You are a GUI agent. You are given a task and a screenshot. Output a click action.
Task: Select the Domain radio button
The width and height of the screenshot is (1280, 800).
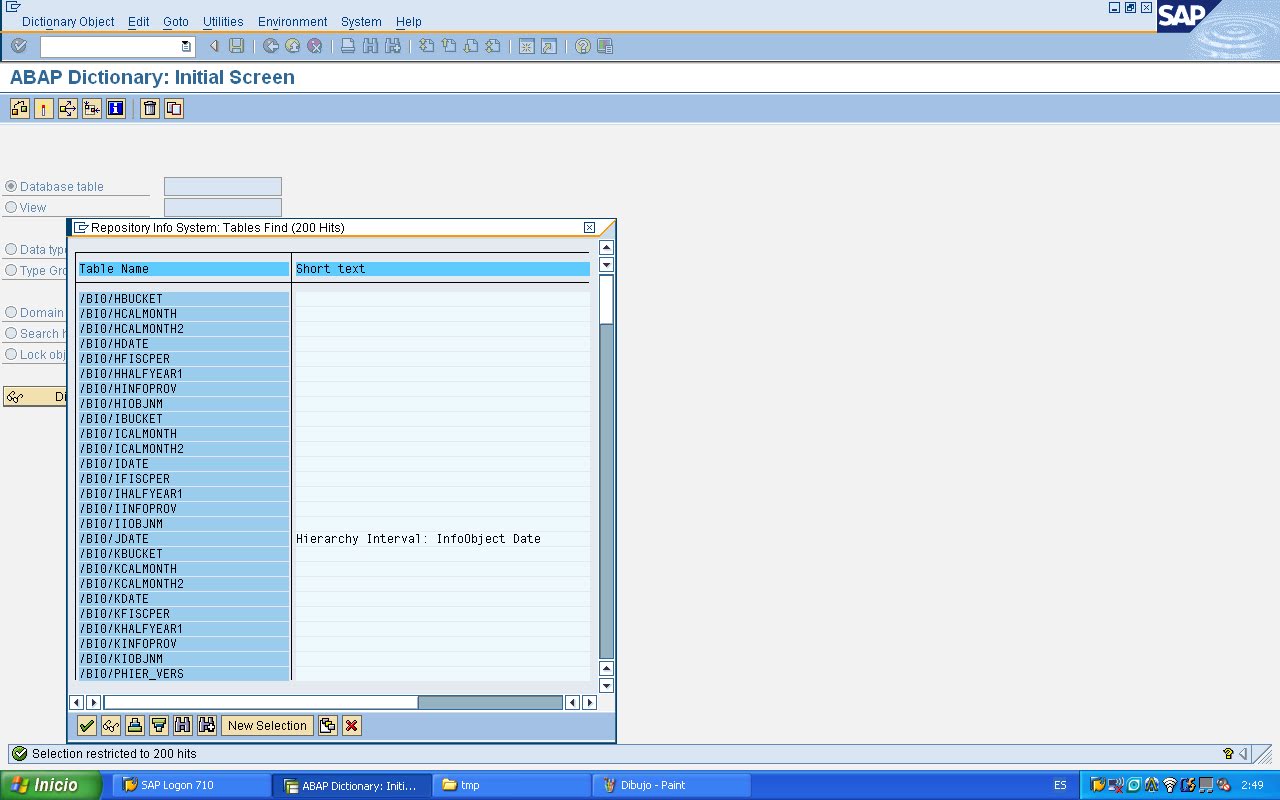tap(11, 312)
